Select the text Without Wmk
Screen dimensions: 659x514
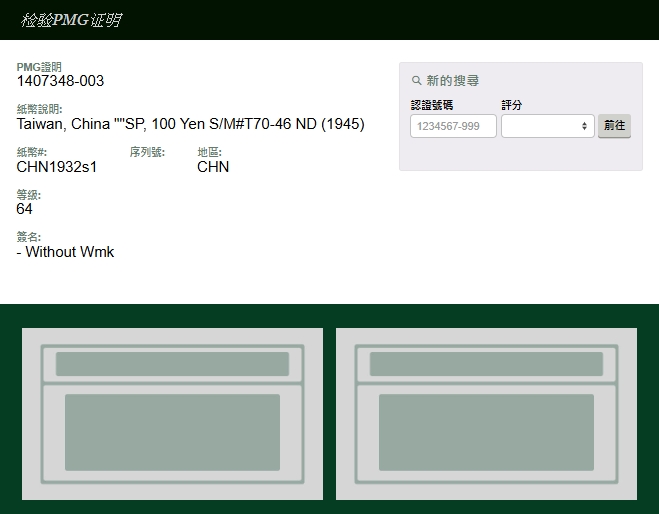tap(69, 252)
